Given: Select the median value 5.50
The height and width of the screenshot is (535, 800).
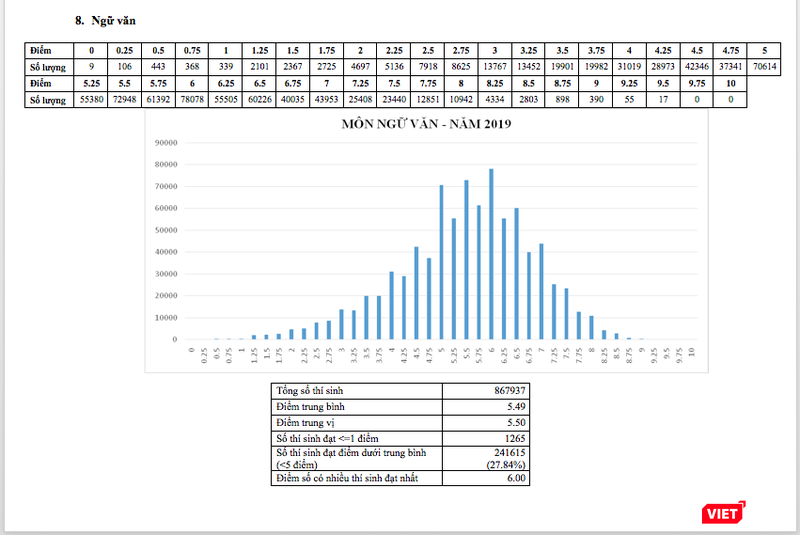Looking at the screenshot, I should (514, 422).
